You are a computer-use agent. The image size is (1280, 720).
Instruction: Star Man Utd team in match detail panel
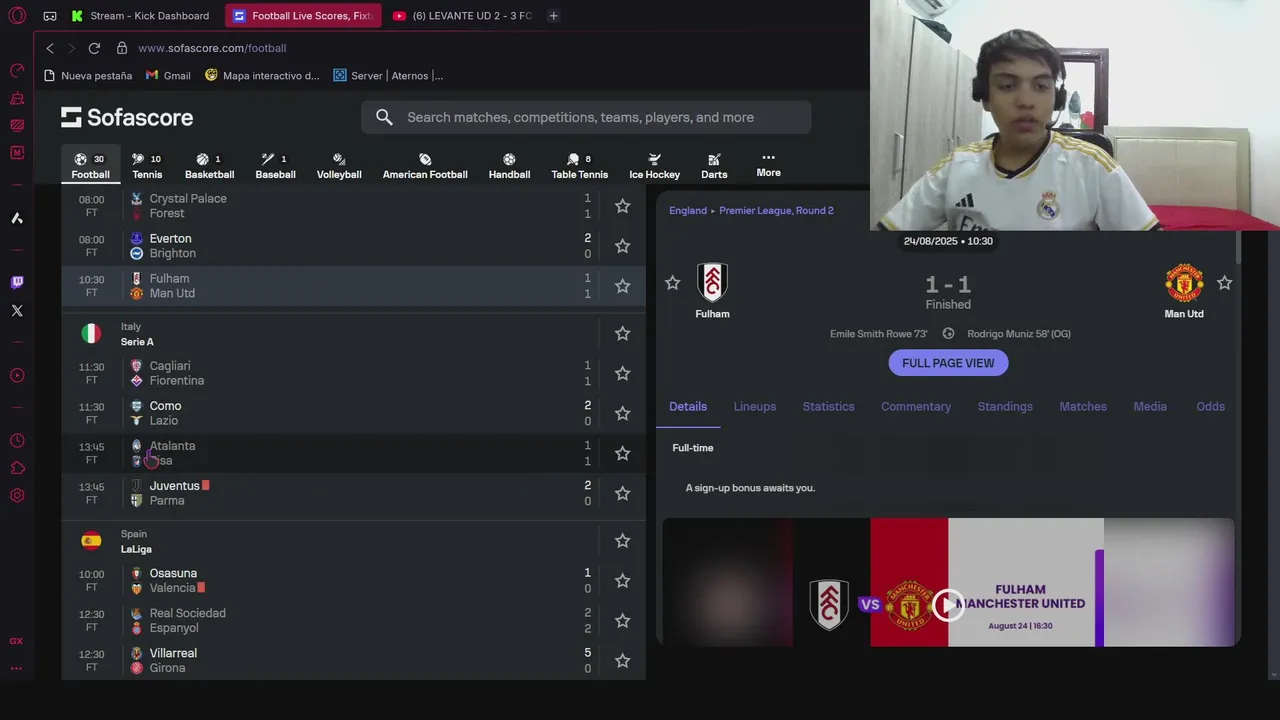[x=1224, y=283]
